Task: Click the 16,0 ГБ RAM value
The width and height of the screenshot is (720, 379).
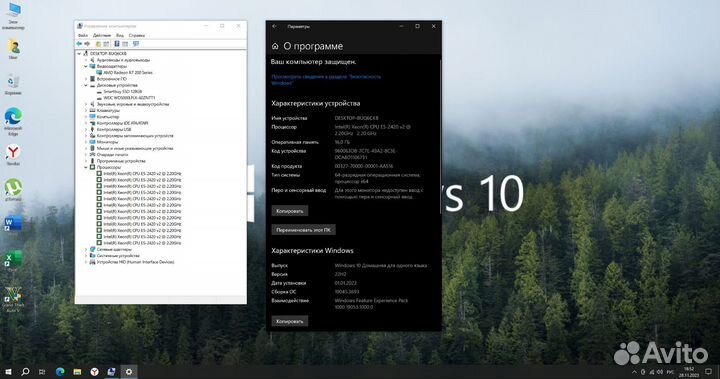Action: pyautogui.click(x=342, y=142)
